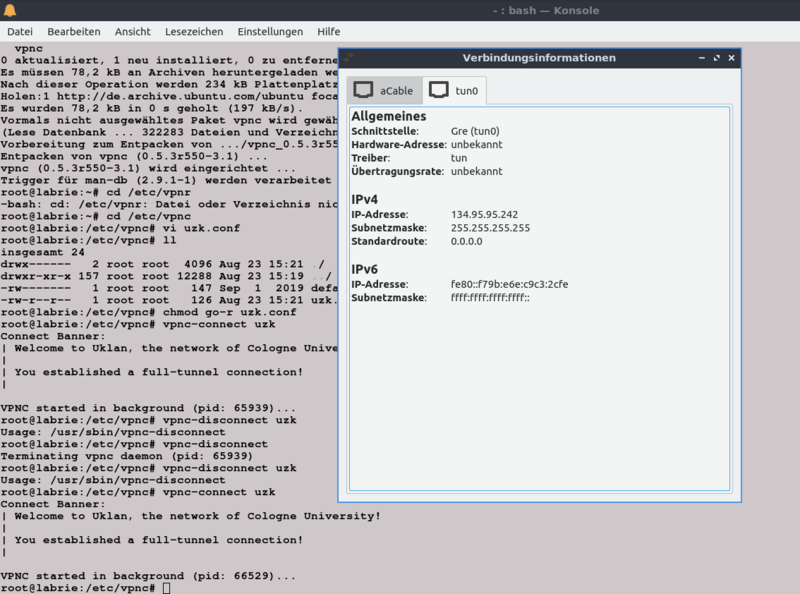Screen dimensions: 800x594
Task: Click 'Trigger für man-db' output line
Action: pyautogui.click(x=166, y=180)
